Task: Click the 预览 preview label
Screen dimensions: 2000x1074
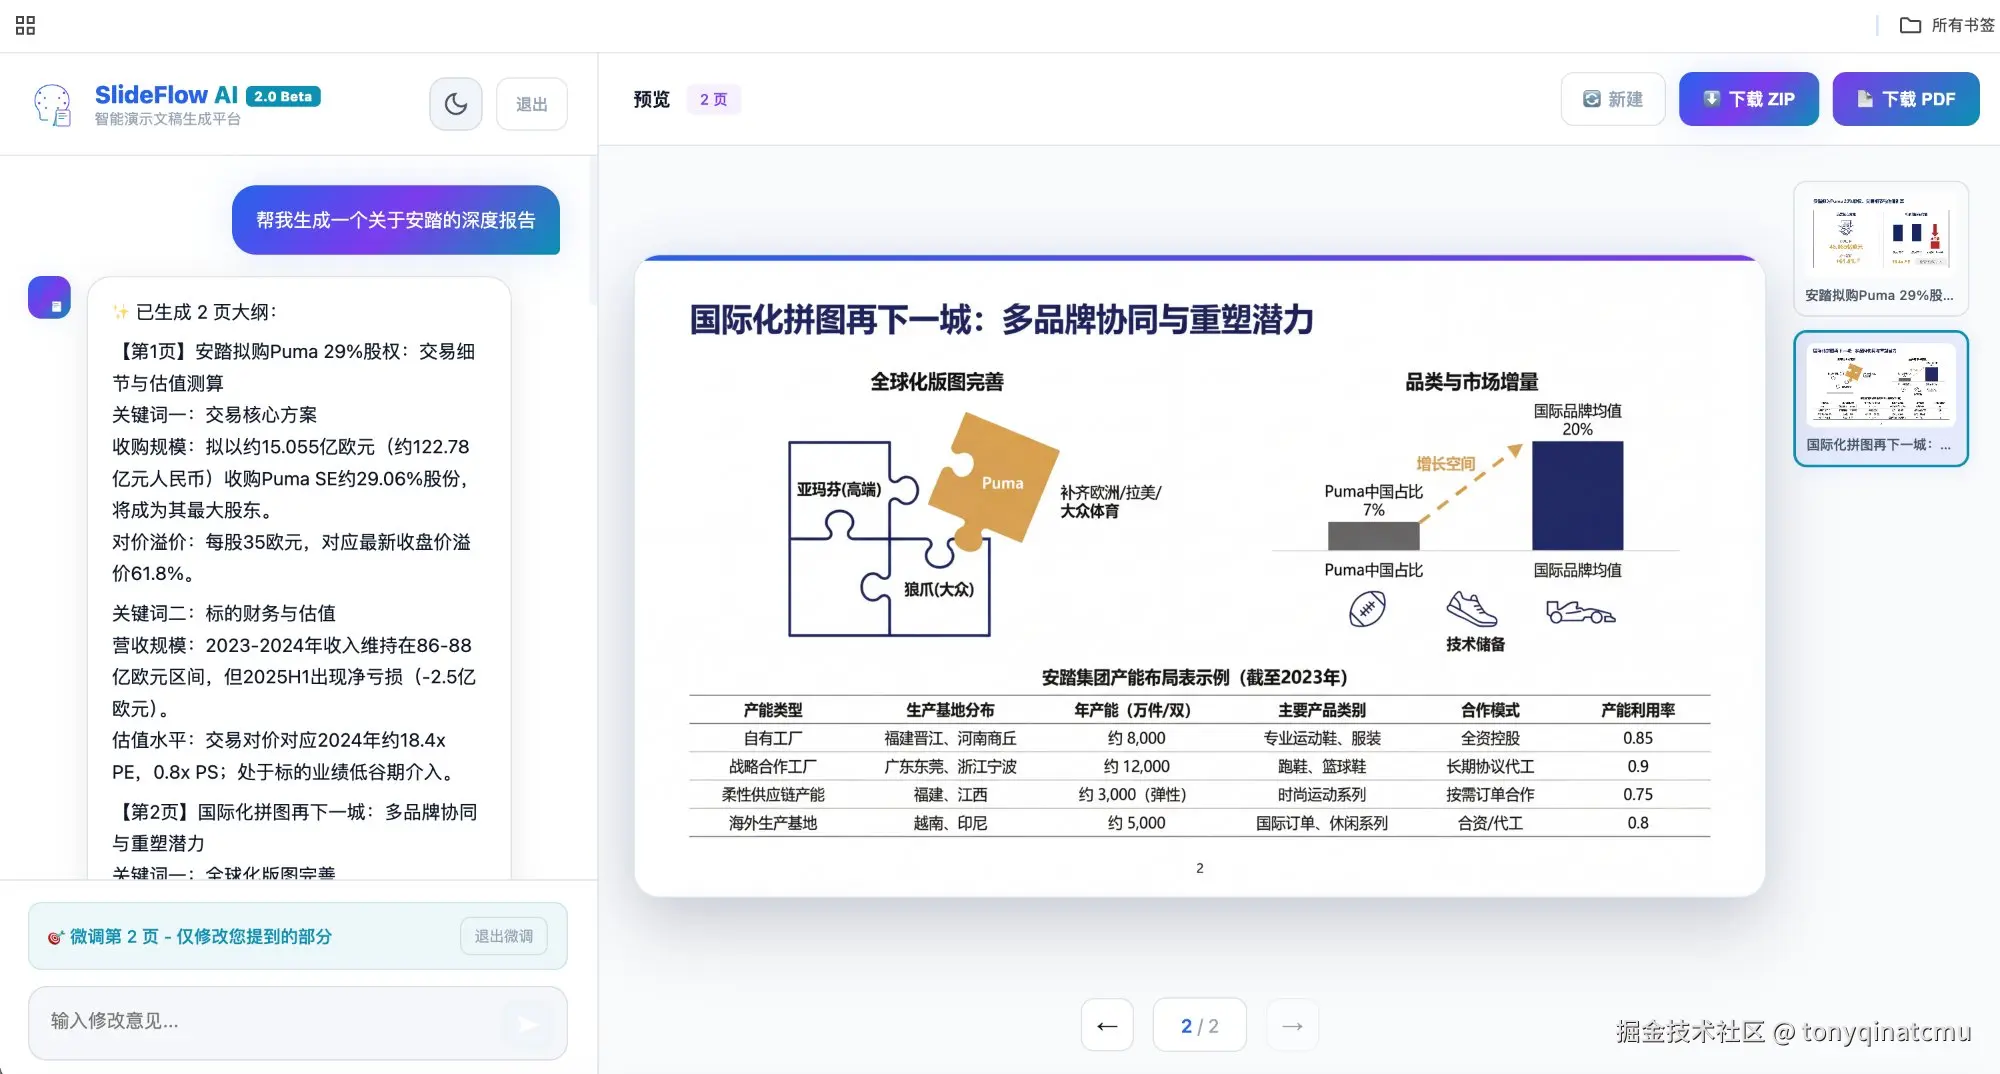Action: (x=651, y=99)
